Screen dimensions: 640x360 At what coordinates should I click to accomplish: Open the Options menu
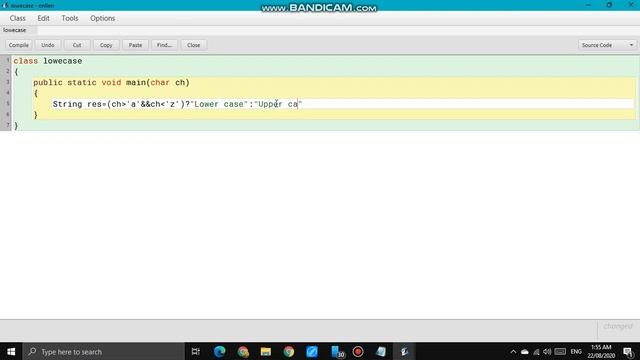point(102,18)
